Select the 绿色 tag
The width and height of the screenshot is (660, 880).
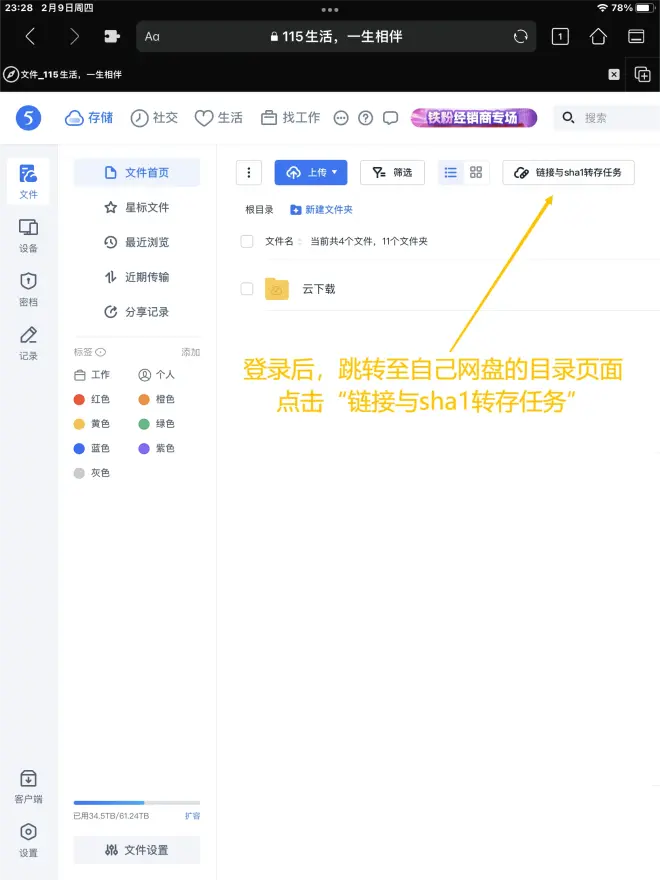point(157,424)
